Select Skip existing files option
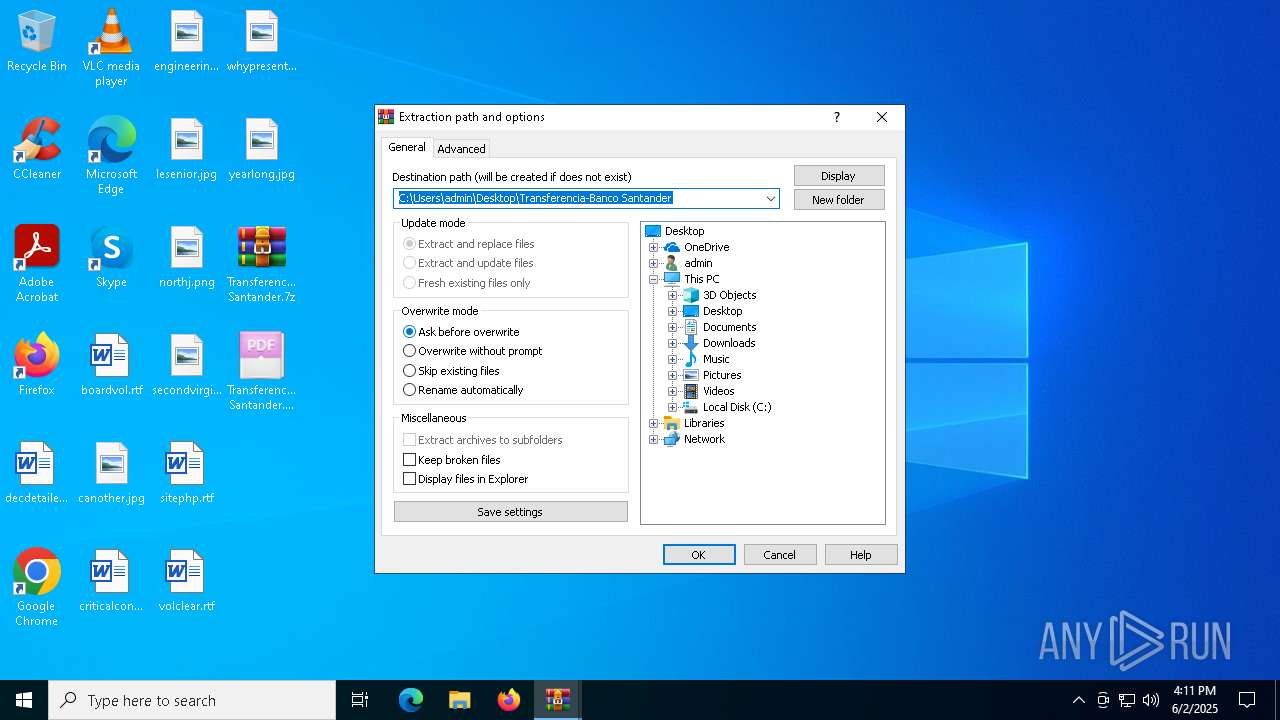 coord(451,371)
